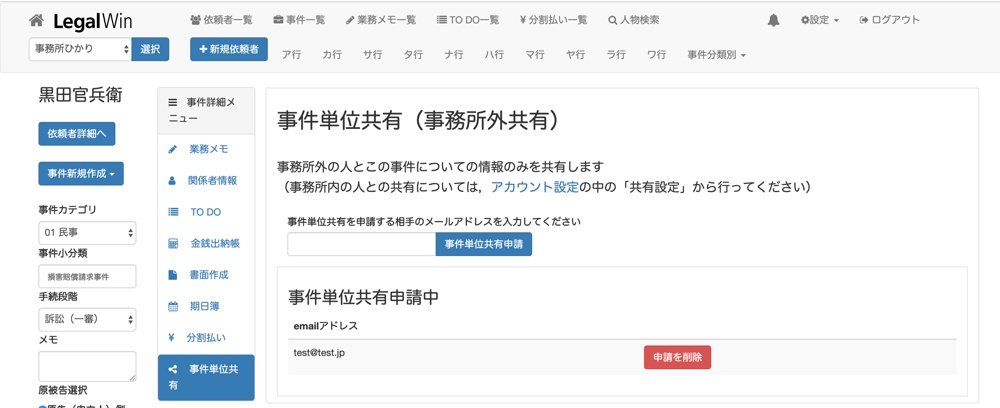Focus the share email address input field
Image resolution: width=1000 pixels, height=408 pixels.
pos(361,244)
